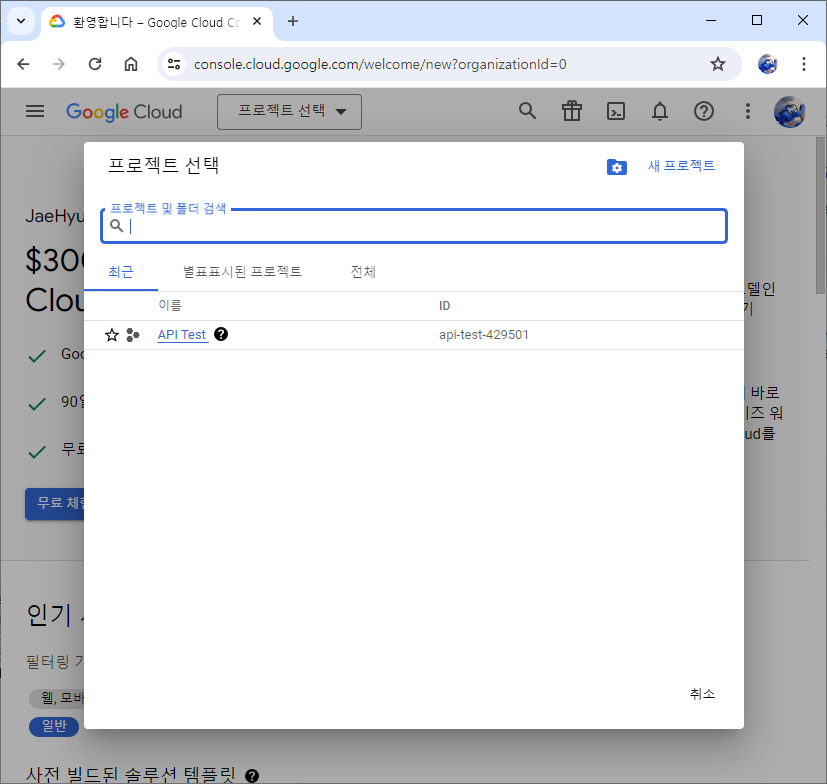Screen dimensions: 827x784
Task: Click the 새 프로젝트 link
Action: point(681,166)
